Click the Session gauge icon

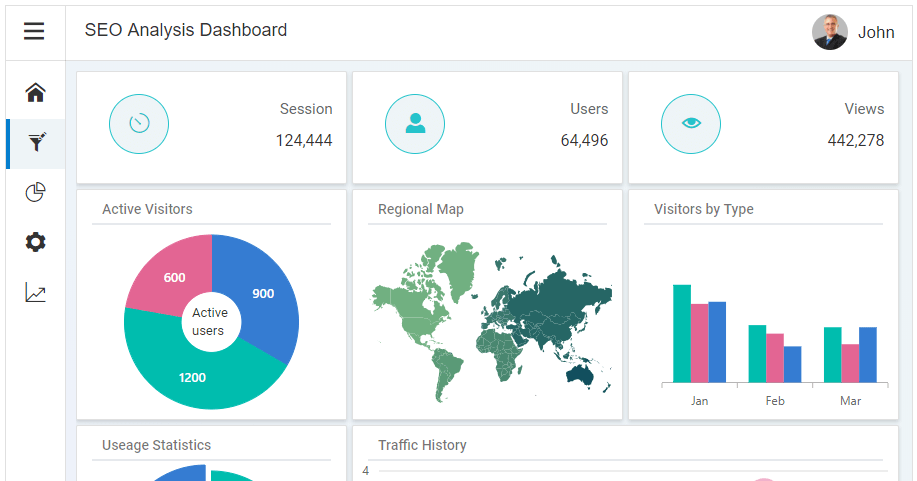139,124
